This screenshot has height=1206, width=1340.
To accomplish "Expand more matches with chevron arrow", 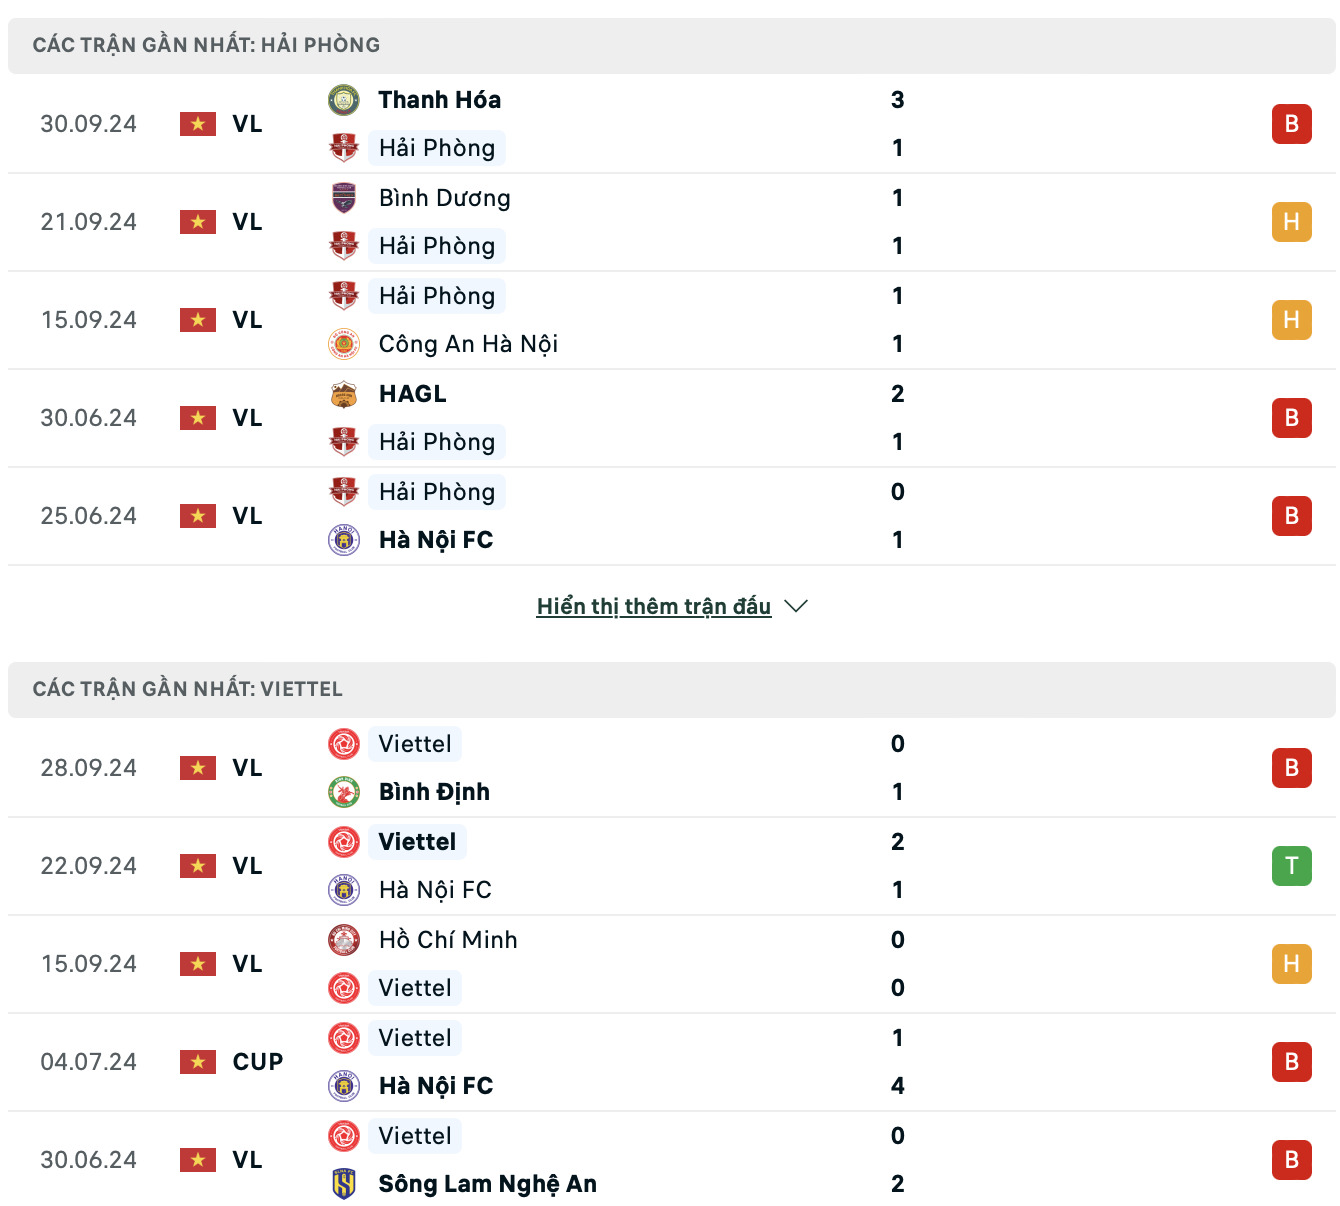I will point(797,606).
